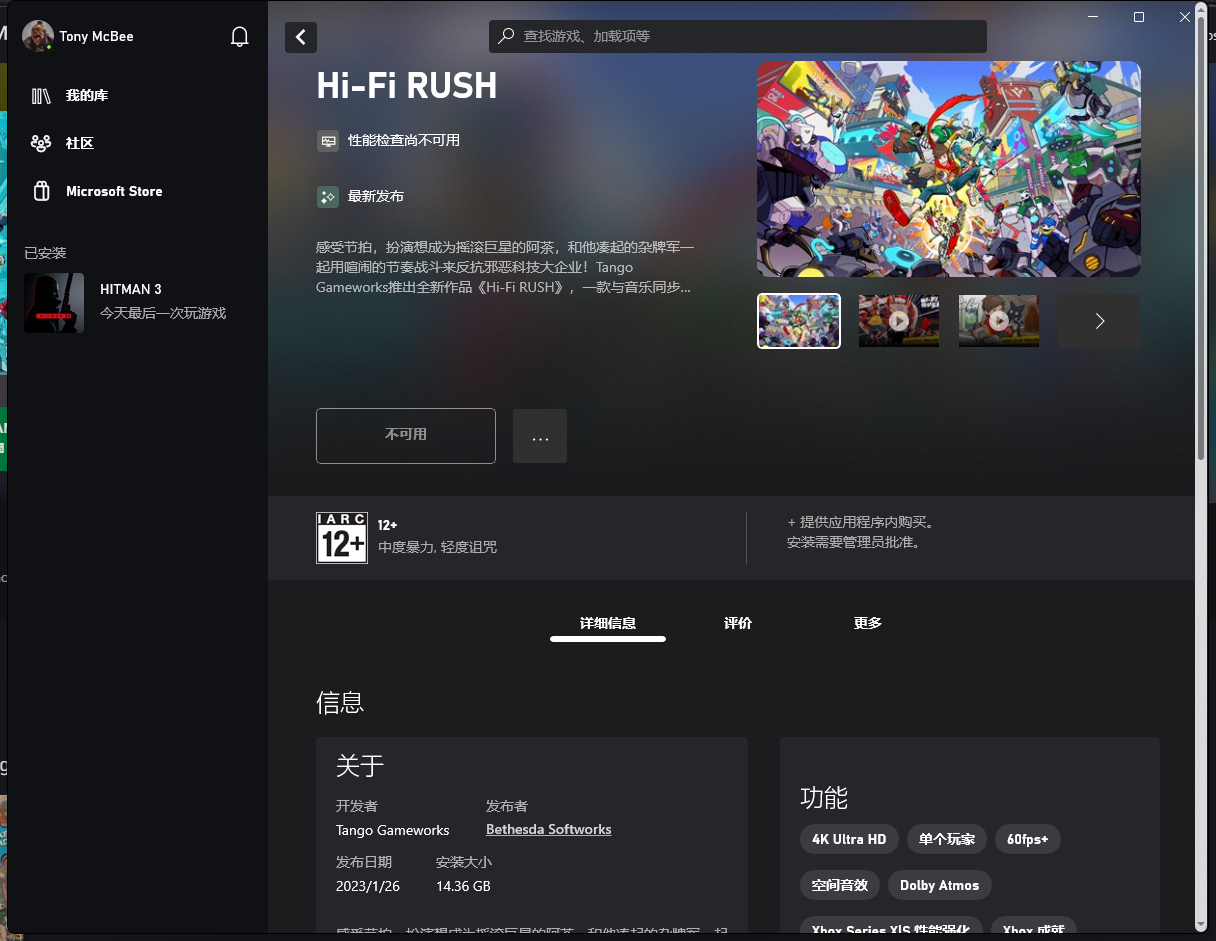This screenshot has width=1216, height=941.
Task: Click the 功能 card heading
Action: tap(824, 798)
